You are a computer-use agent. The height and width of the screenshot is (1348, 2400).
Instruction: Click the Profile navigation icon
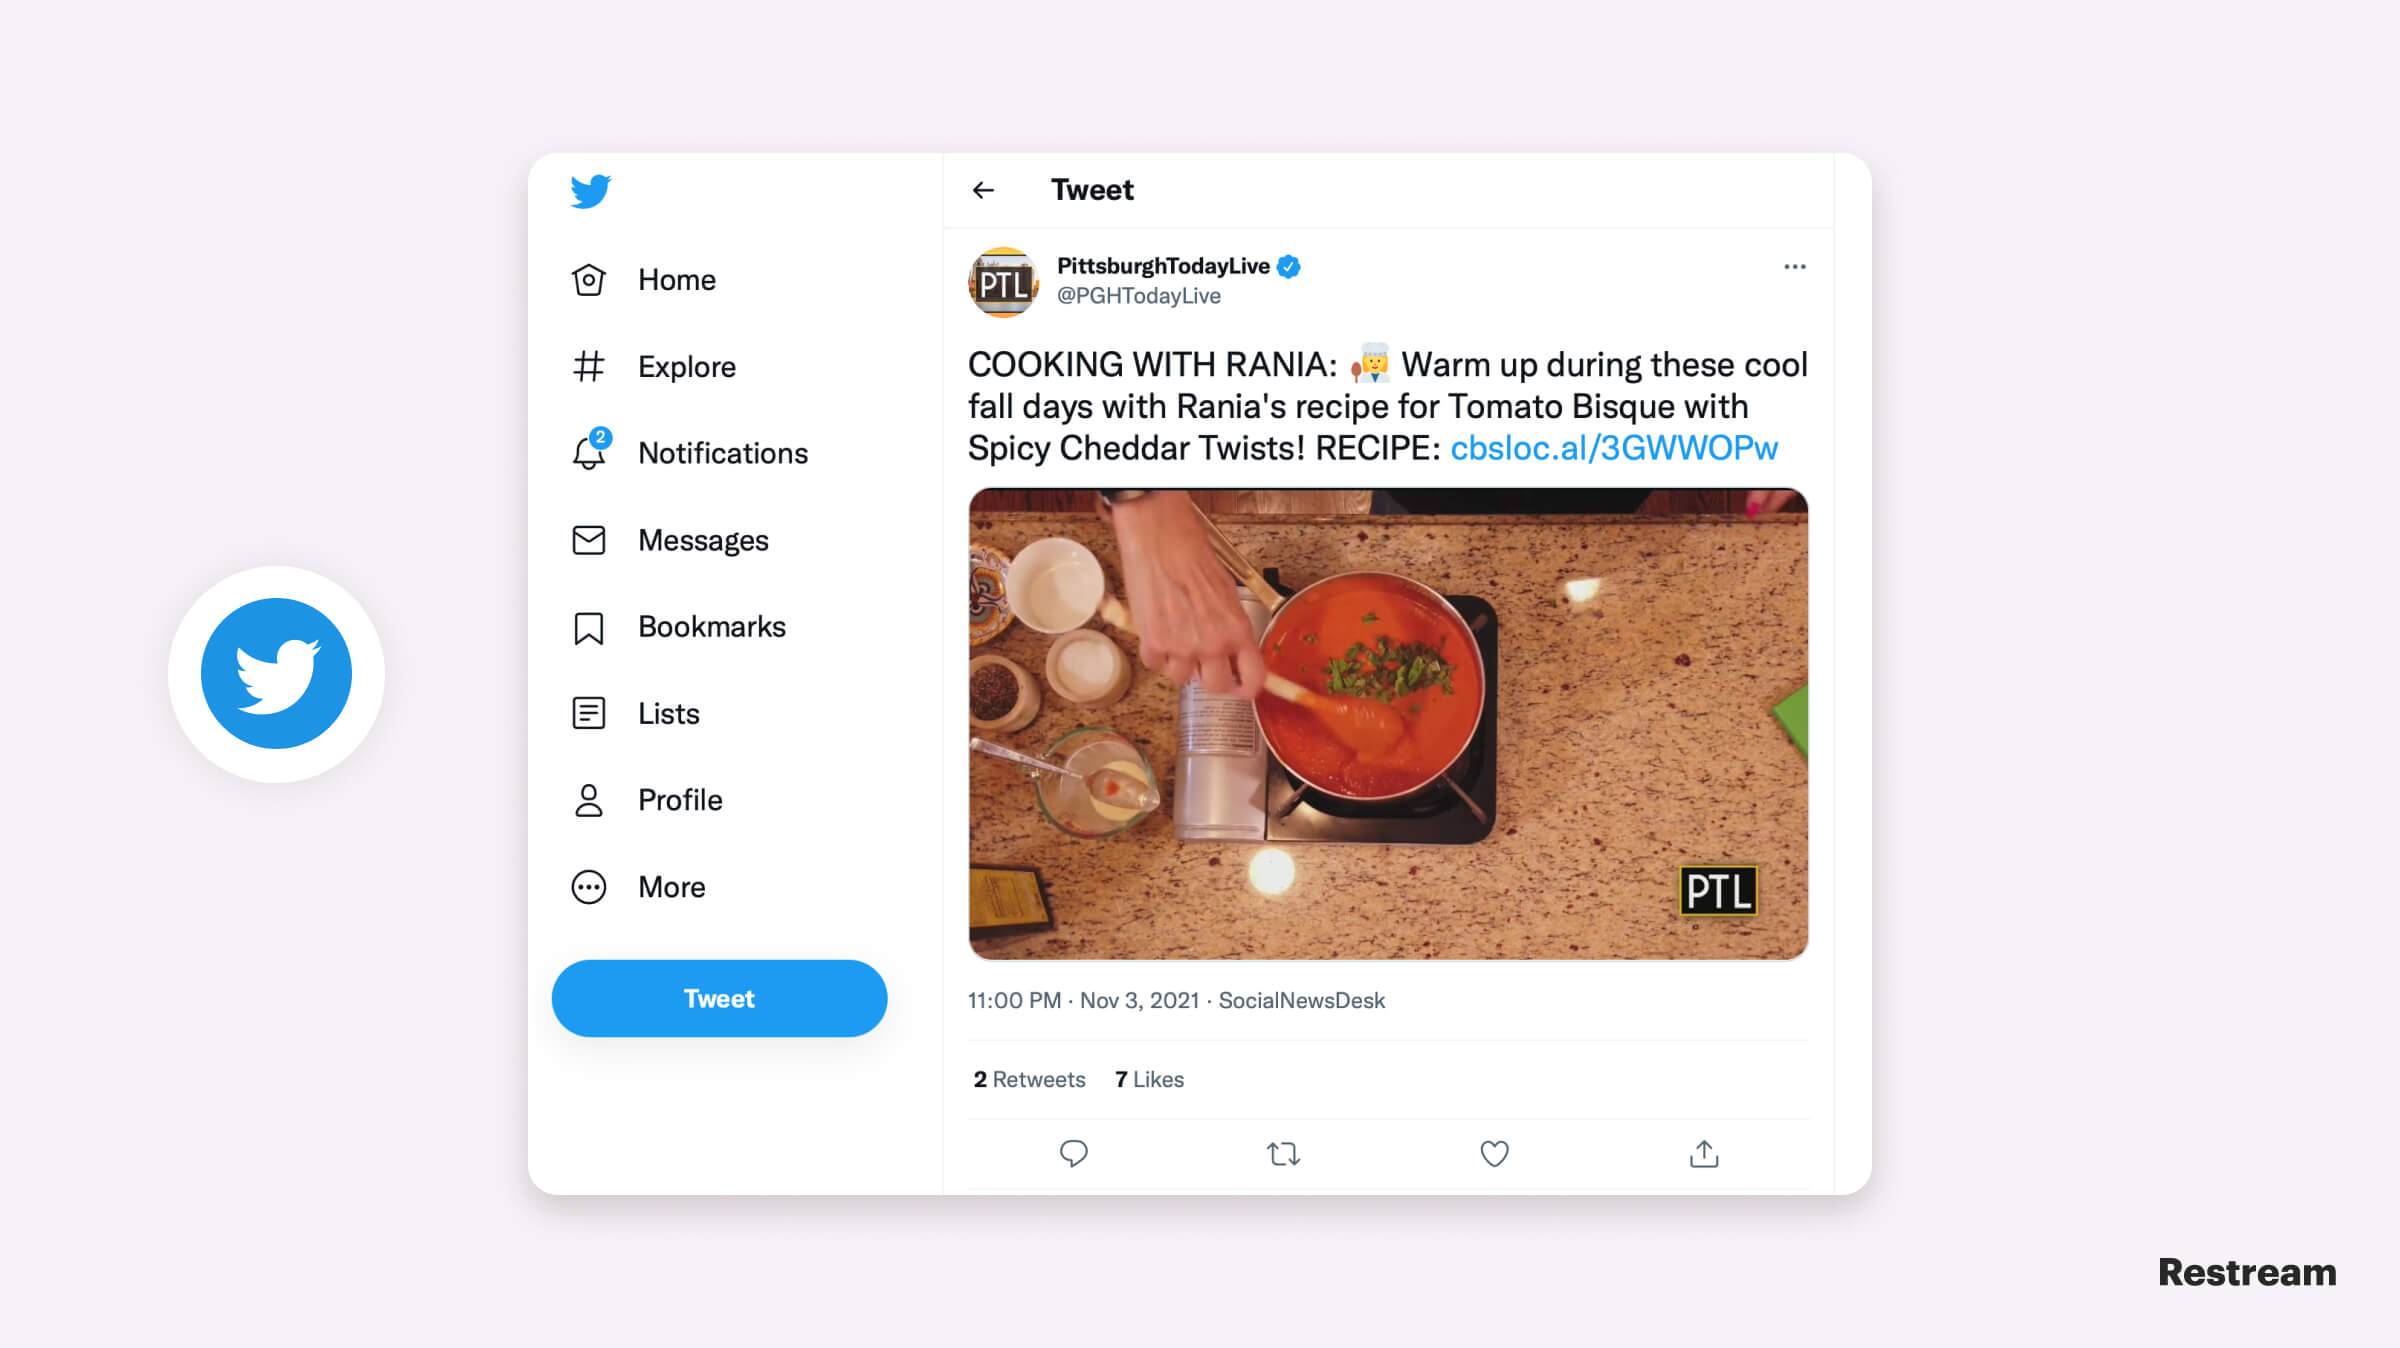[x=587, y=799]
